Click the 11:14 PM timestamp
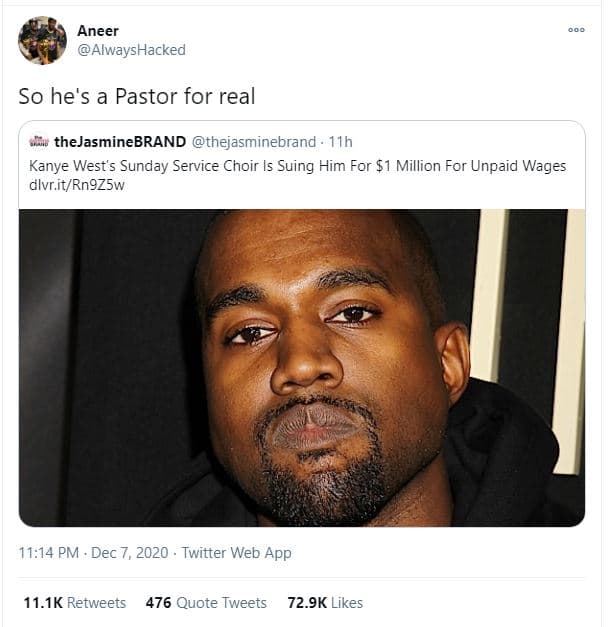Screen dimensions: 608x627 [x=49, y=553]
